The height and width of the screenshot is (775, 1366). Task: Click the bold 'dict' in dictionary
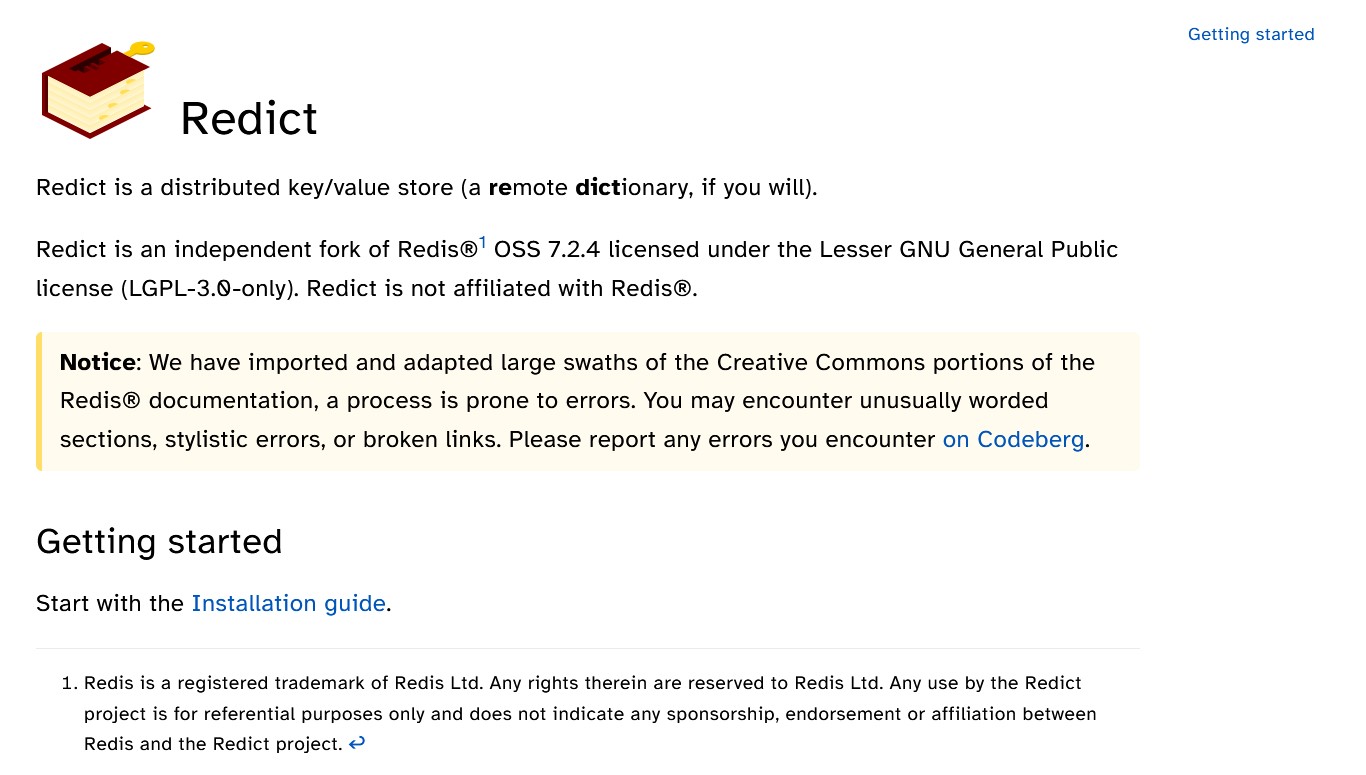598,187
